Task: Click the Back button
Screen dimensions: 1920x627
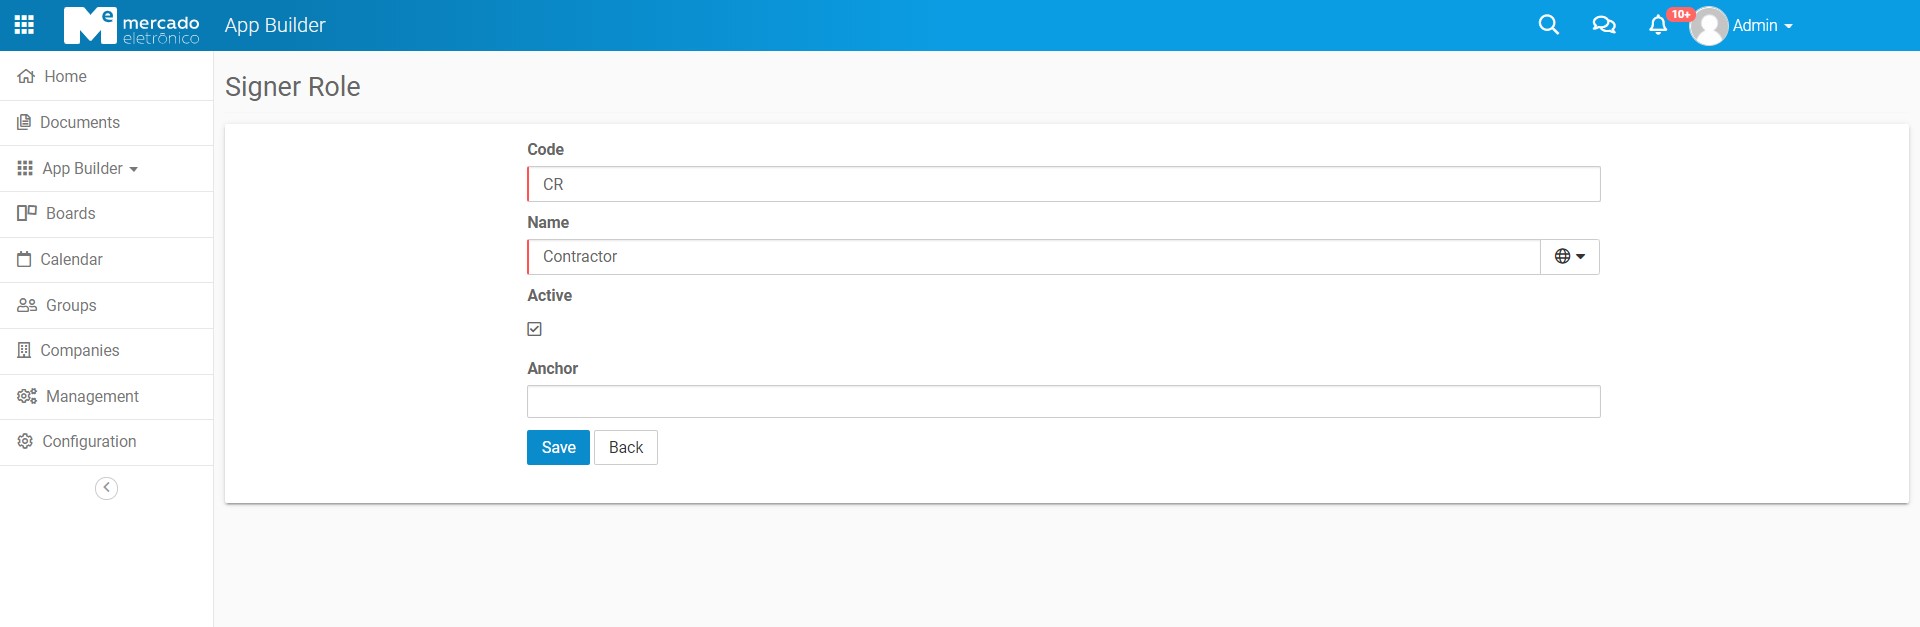Action: pos(626,448)
